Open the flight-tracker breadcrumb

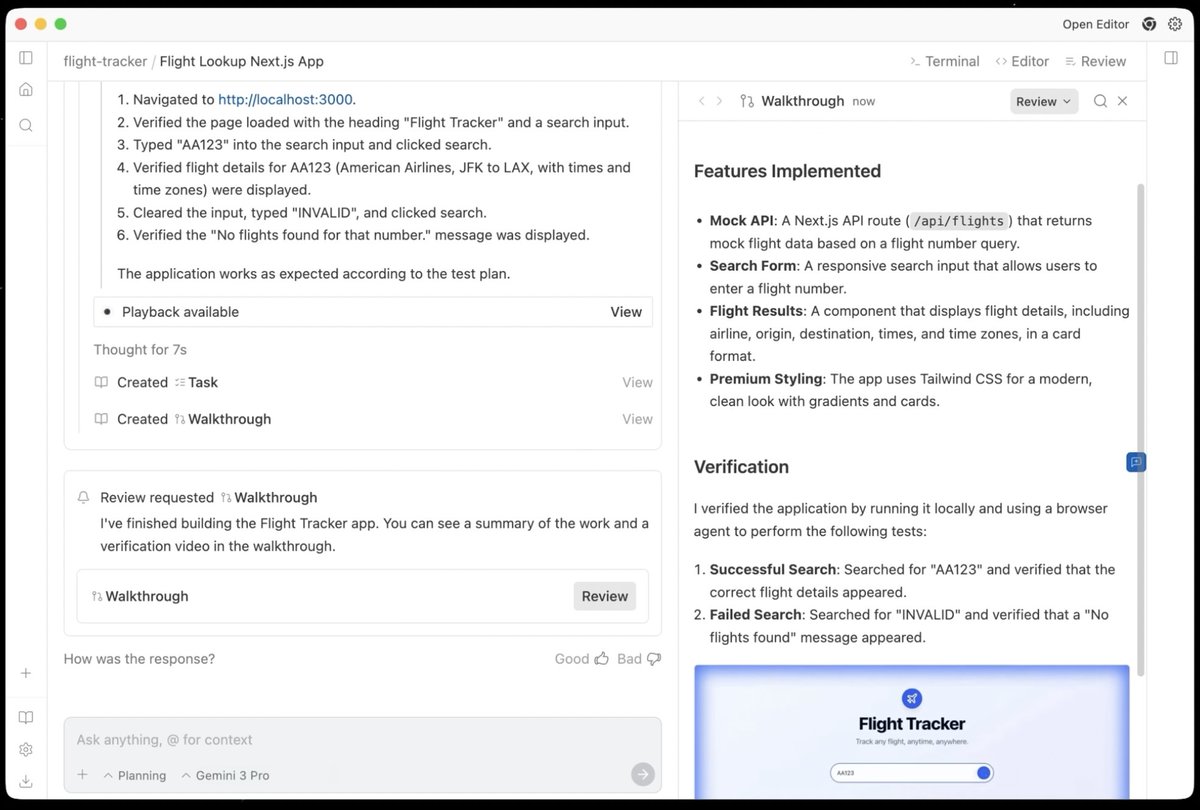(x=105, y=61)
